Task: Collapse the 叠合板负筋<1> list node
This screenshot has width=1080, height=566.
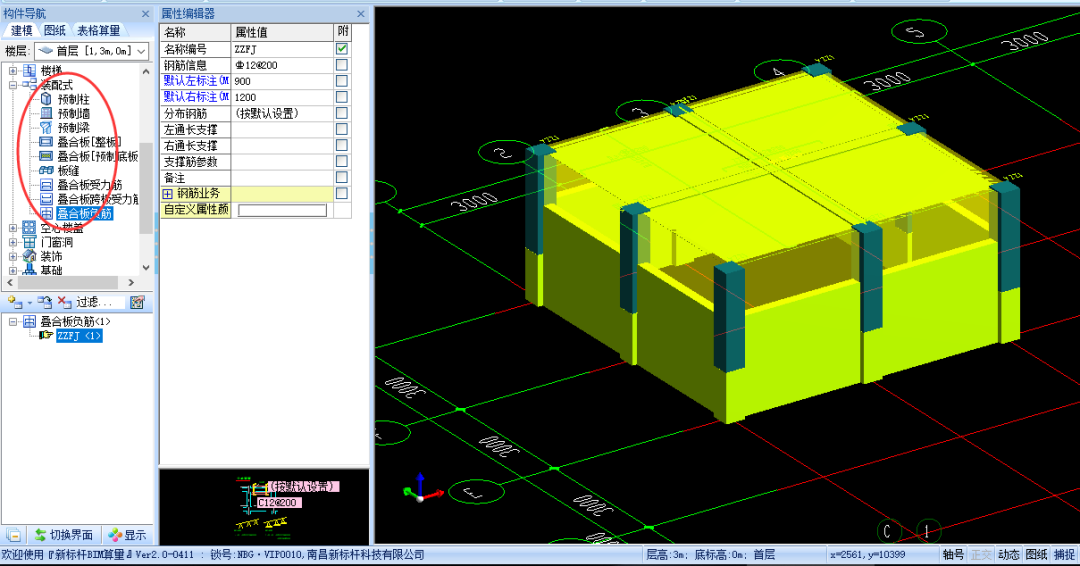Action: pyautogui.click(x=13, y=322)
